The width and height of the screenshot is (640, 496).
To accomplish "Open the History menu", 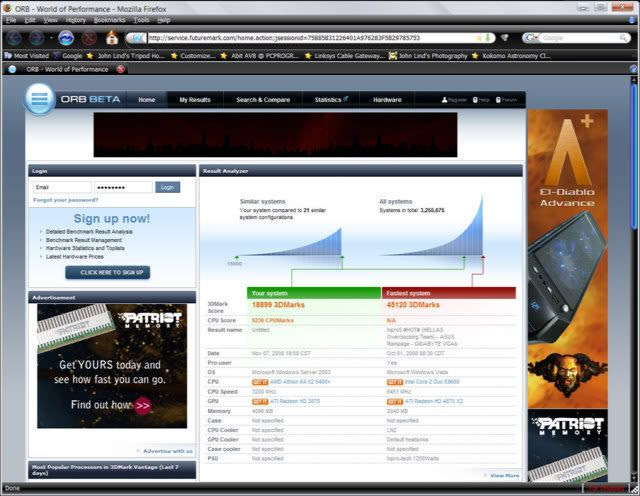I will coord(76,20).
